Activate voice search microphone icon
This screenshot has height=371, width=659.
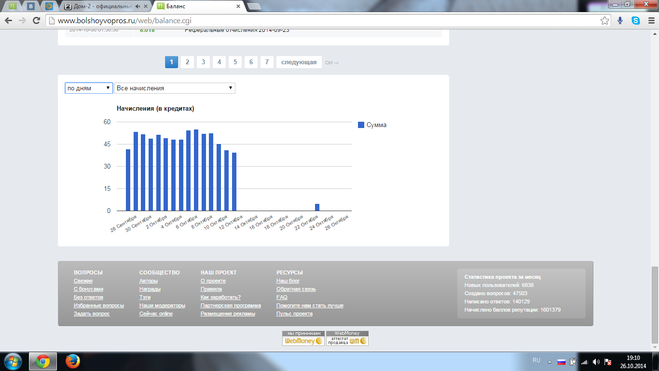(620, 21)
